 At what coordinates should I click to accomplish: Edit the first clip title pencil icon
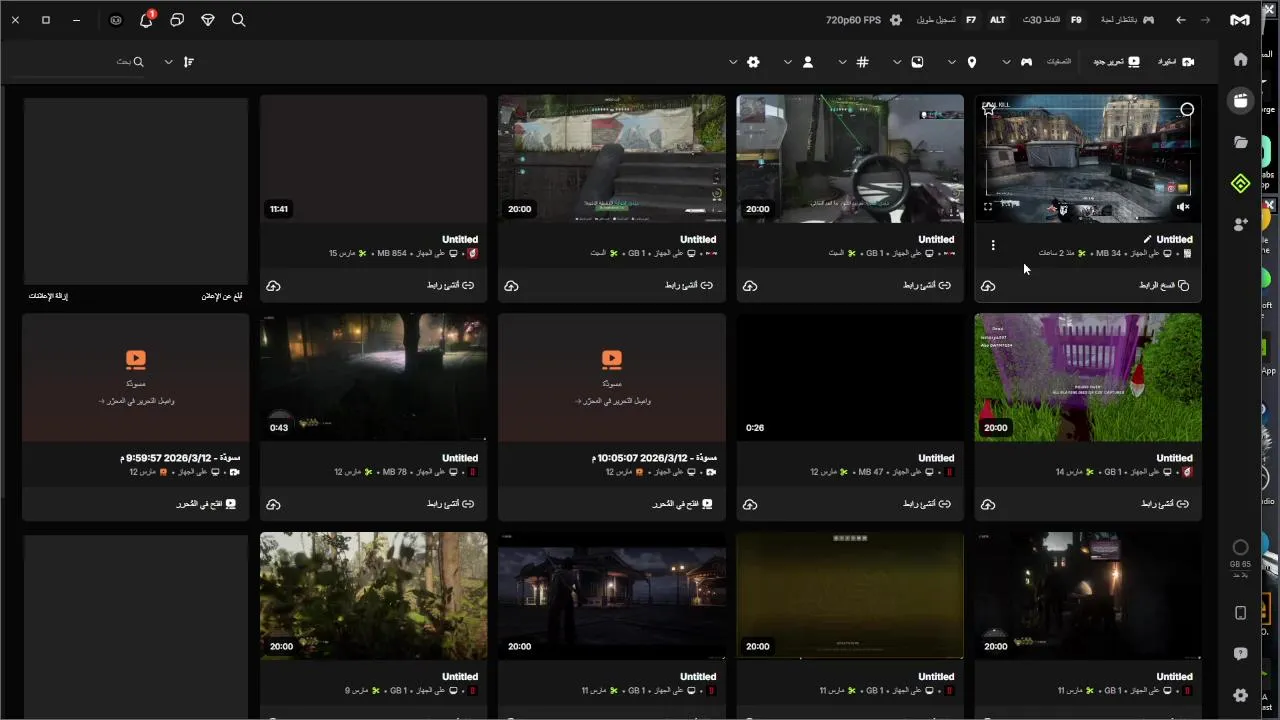point(1147,239)
